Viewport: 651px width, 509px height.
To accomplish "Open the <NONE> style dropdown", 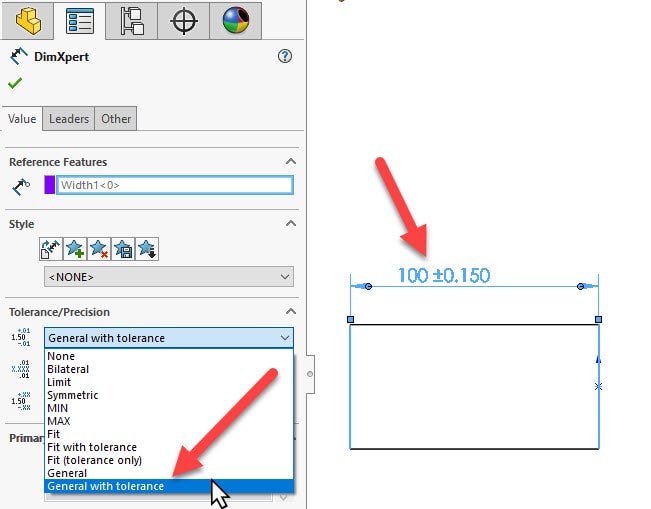I will pyautogui.click(x=169, y=277).
